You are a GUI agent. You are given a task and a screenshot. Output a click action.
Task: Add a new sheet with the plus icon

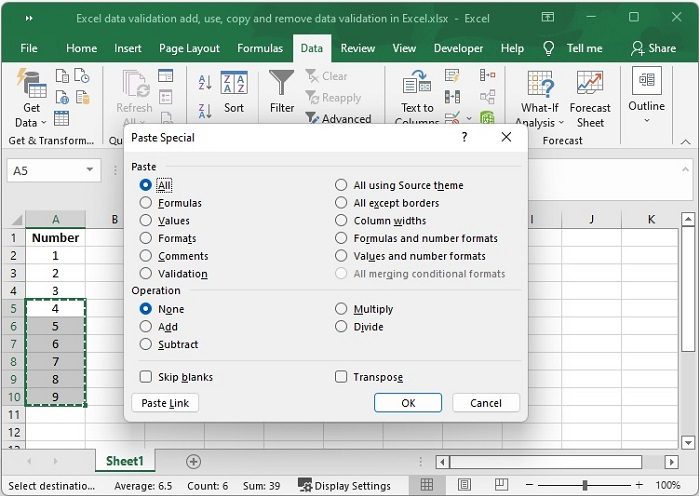click(x=194, y=461)
